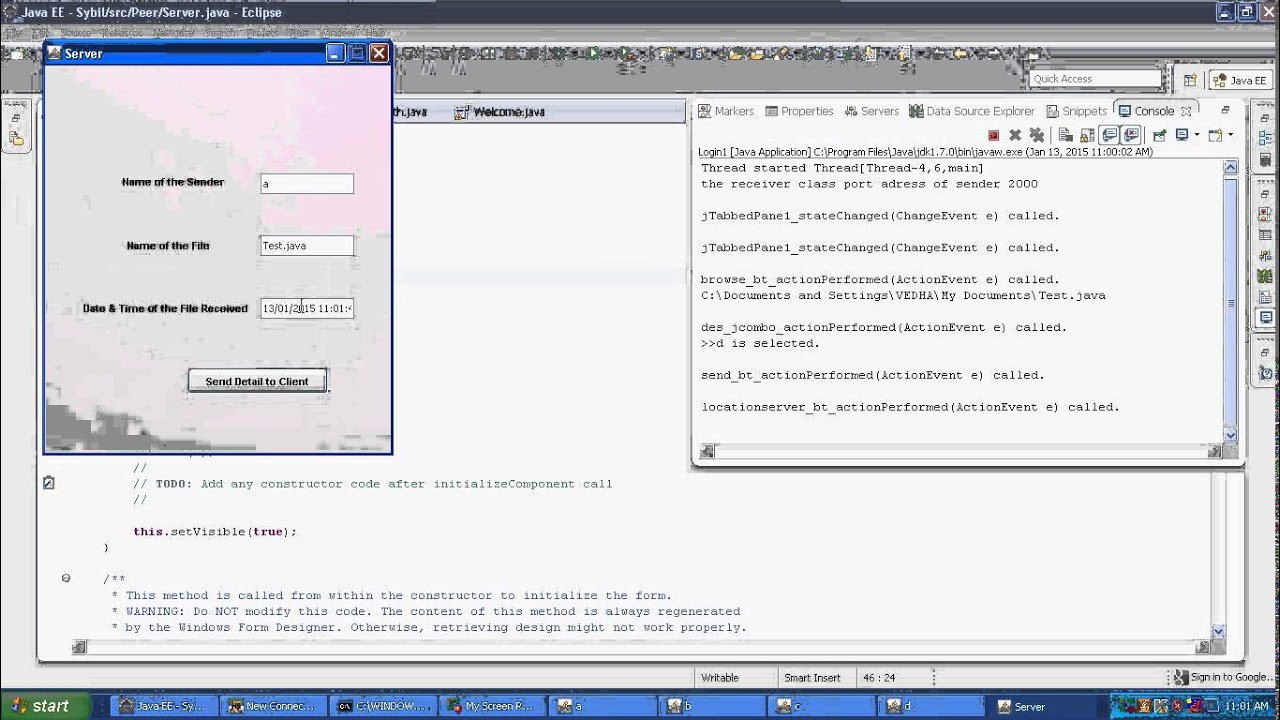Select the Server window taskbar button
The image size is (1280, 720).
1042,706
